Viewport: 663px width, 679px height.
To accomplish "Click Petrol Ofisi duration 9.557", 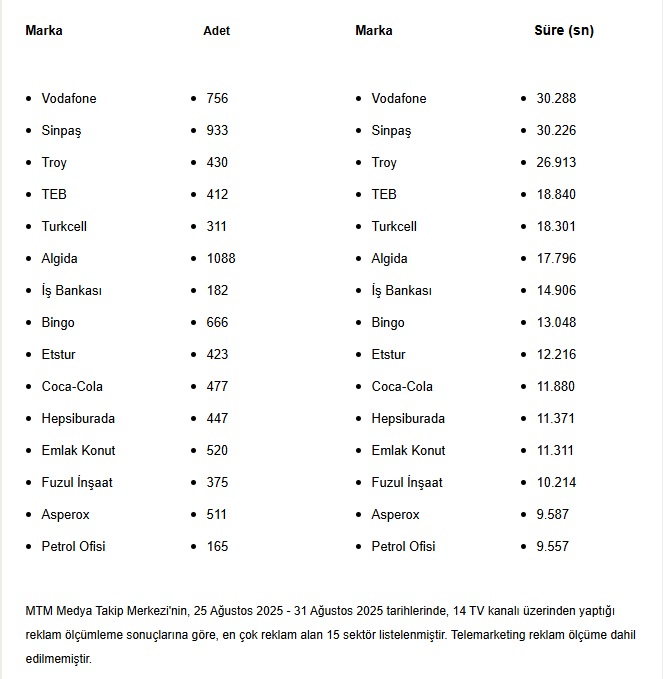I will tap(552, 547).
